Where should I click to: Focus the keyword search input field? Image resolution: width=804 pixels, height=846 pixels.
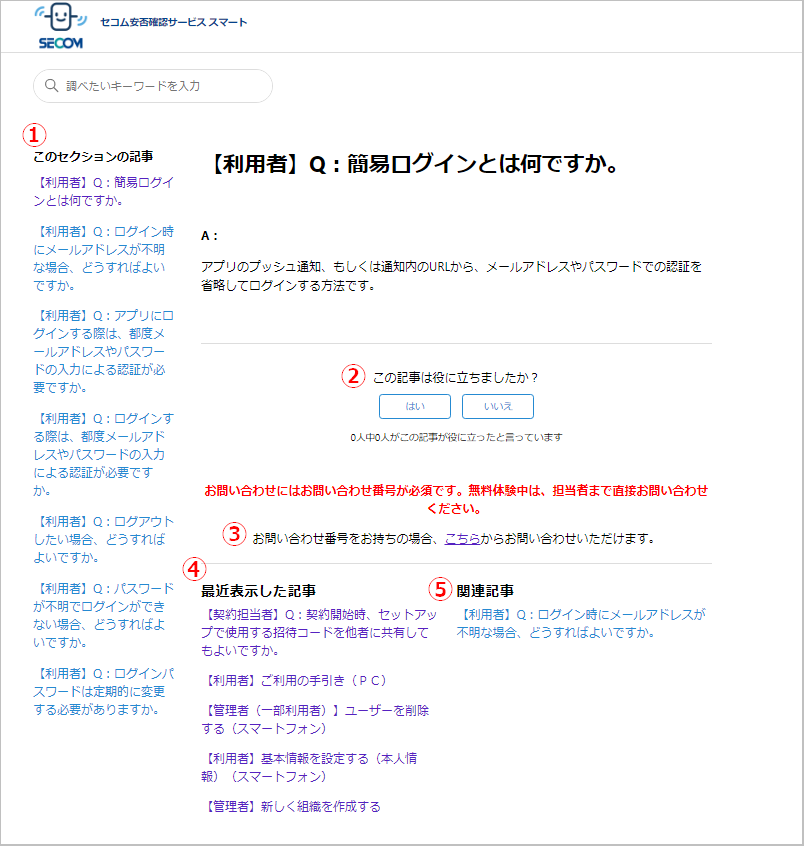(153, 86)
